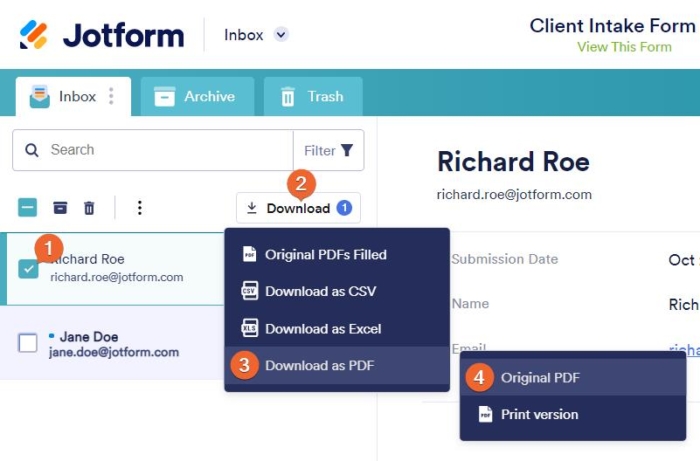Open the Filter button
Viewport: 700px width, 461px height.
click(329, 150)
